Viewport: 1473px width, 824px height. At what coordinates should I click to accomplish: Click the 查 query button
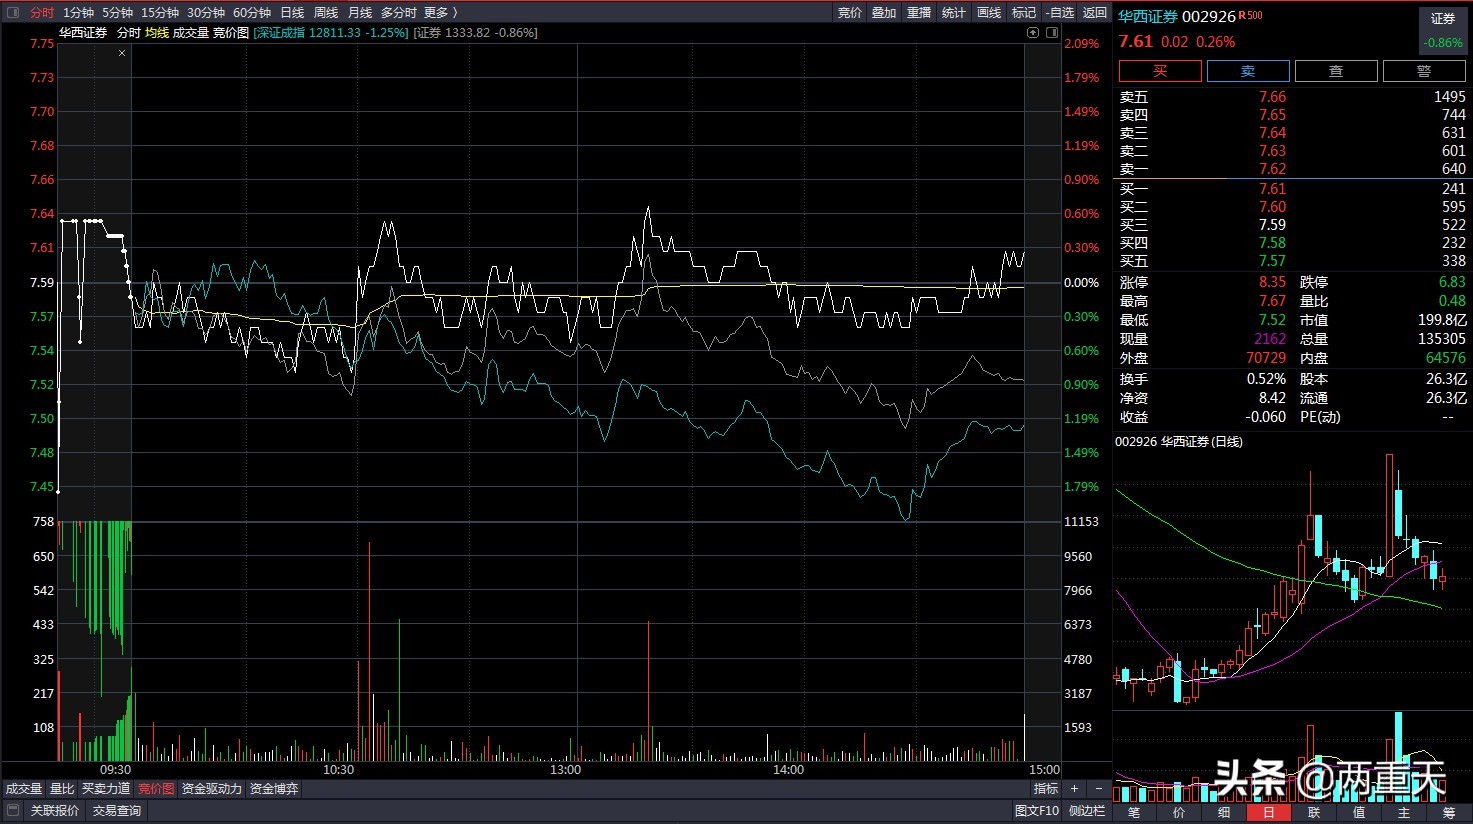click(x=1336, y=71)
